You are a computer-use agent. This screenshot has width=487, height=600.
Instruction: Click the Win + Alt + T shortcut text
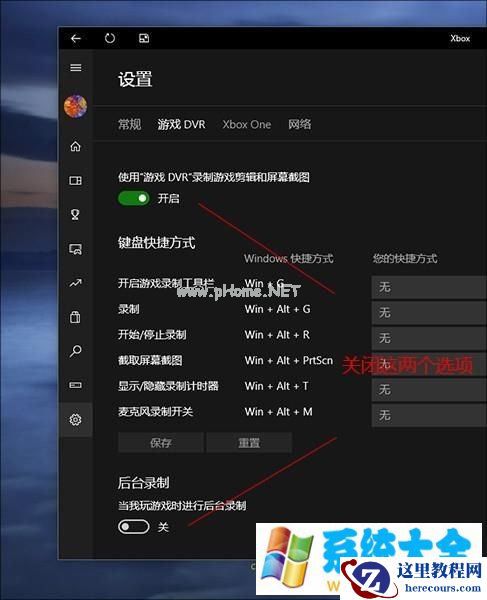click(x=276, y=386)
